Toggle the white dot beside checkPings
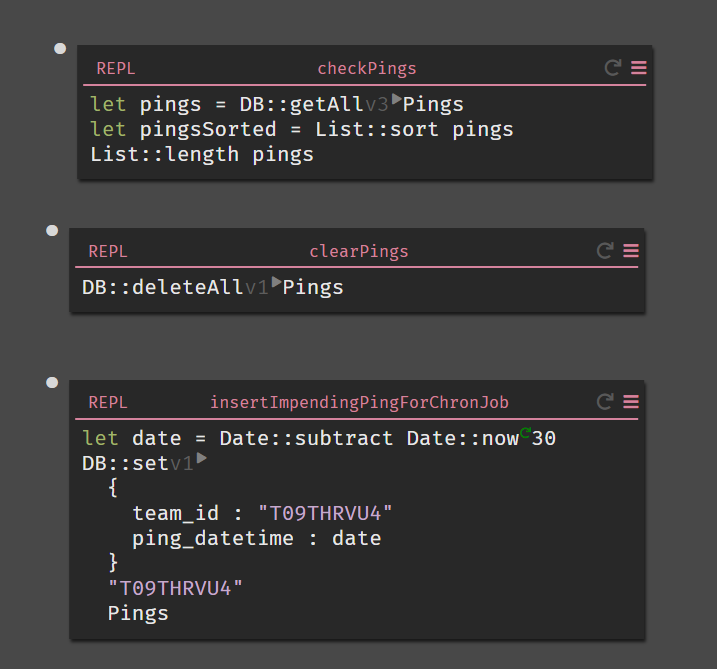The image size is (717, 669). point(60,48)
